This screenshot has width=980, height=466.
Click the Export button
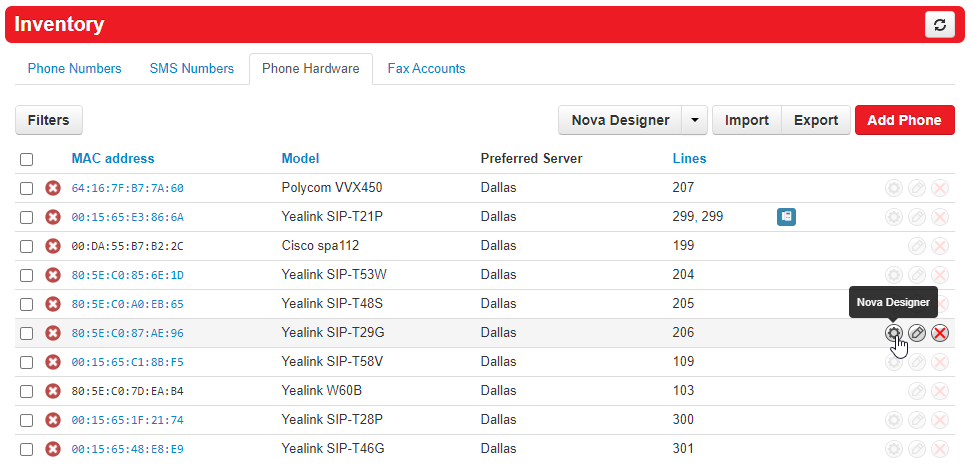pos(816,120)
